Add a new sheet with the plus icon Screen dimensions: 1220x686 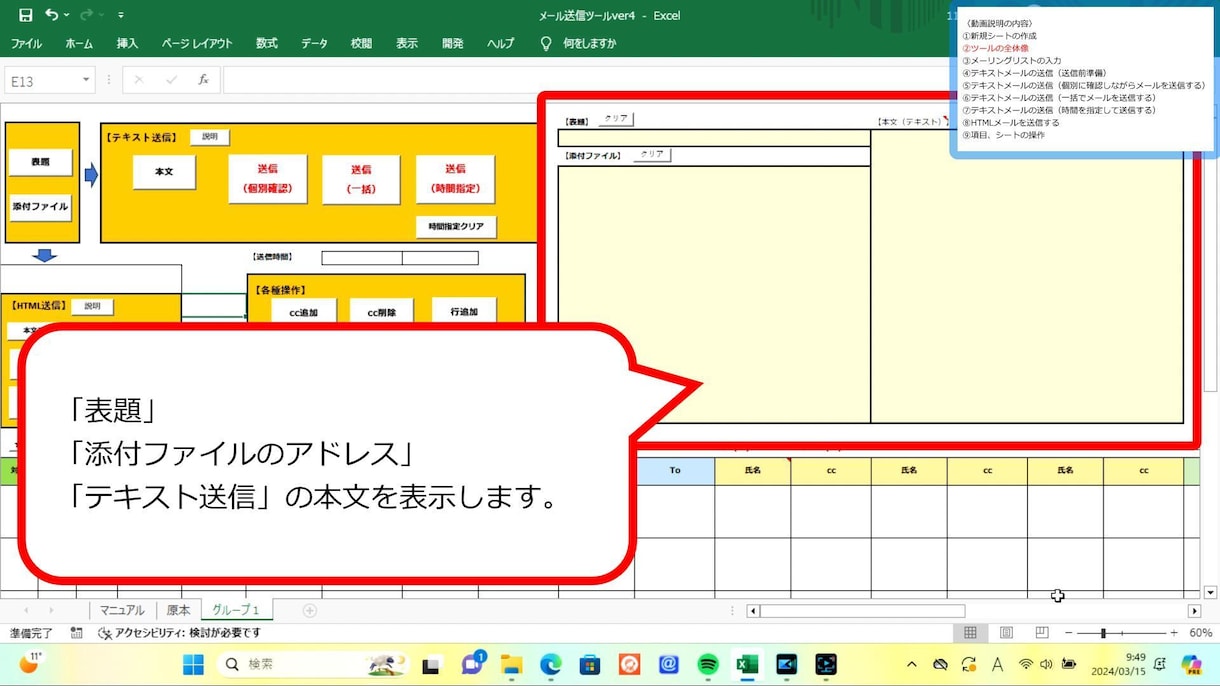coord(310,610)
